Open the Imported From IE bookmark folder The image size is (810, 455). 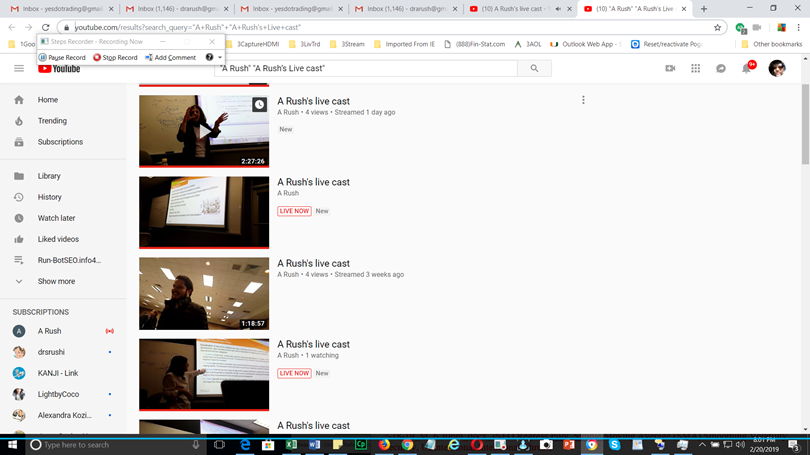[x=404, y=44]
